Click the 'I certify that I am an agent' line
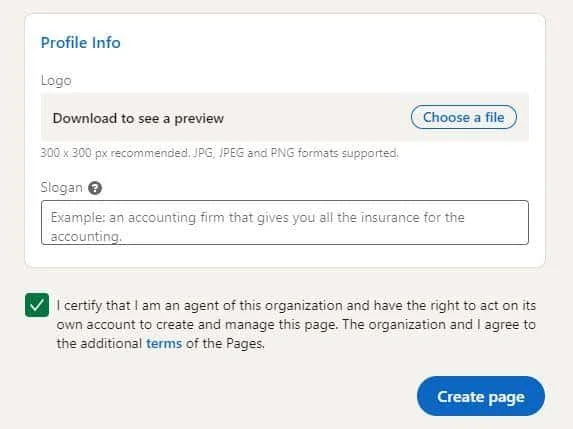Image resolution: width=573 pixels, height=429 pixels. (296, 305)
